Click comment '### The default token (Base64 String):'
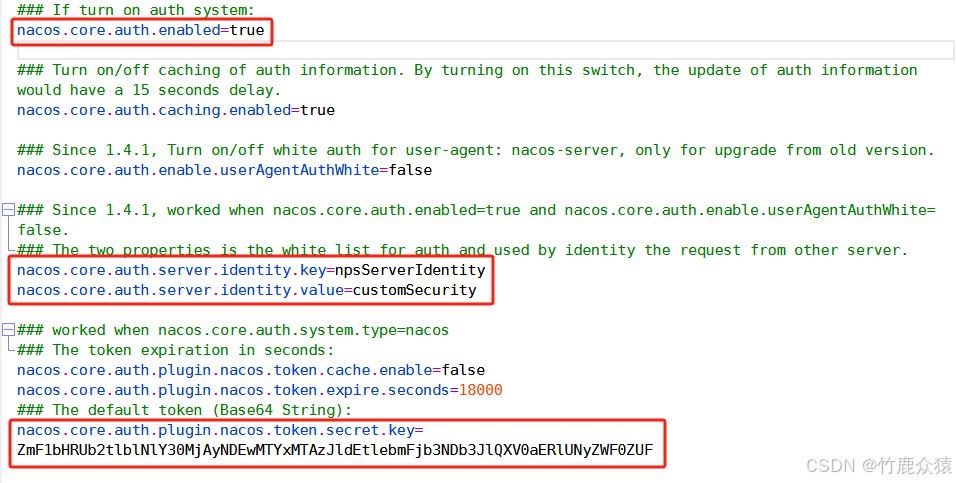Screen dimensions: 956x483 pyautogui.click(x=185, y=410)
